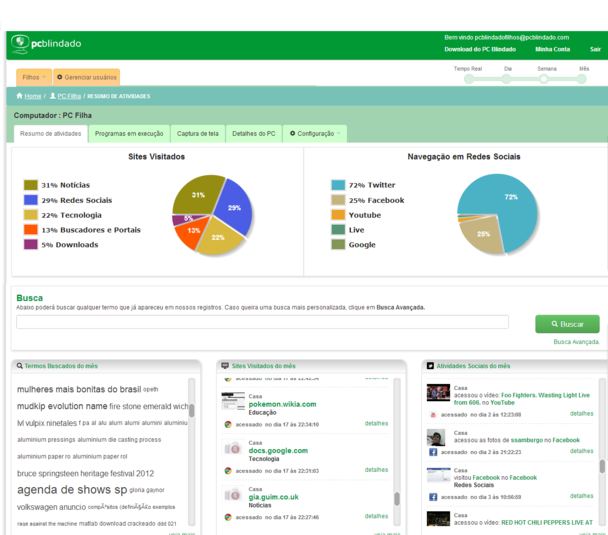Viewport: 608px width, 535px height.
Task: Select Mês on the time slider
Action: point(581,79)
